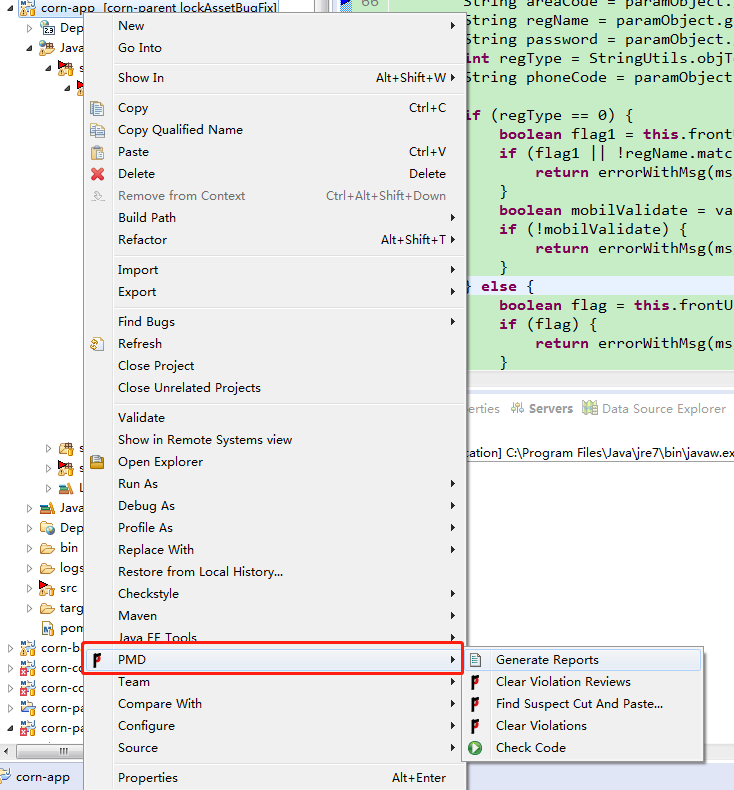Click the logs folder icon
This screenshot has height=790, width=734.
[x=47, y=568]
